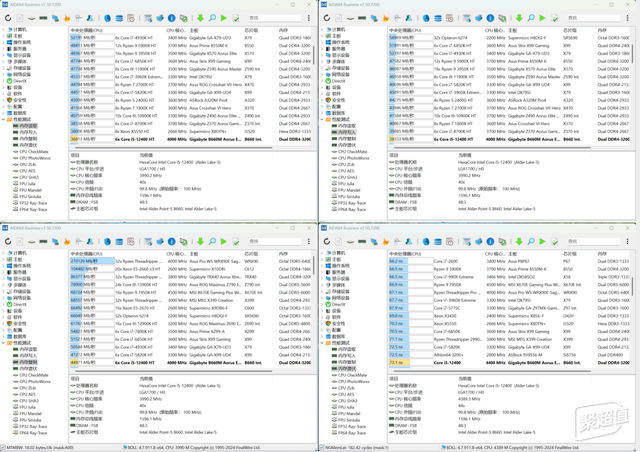640x452 pixels.
Task: Click the round blue globe icon in memory-copy window
Action: point(107,241)
